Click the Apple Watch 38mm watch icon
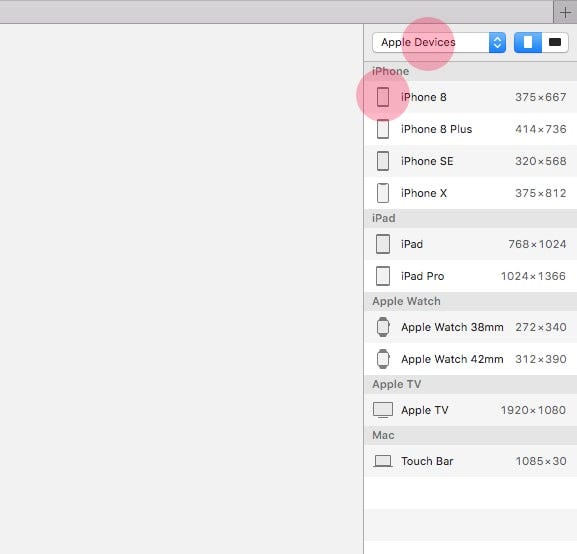This screenshot has width=577, height=554. pyautogui.click(x=383, y=327)
